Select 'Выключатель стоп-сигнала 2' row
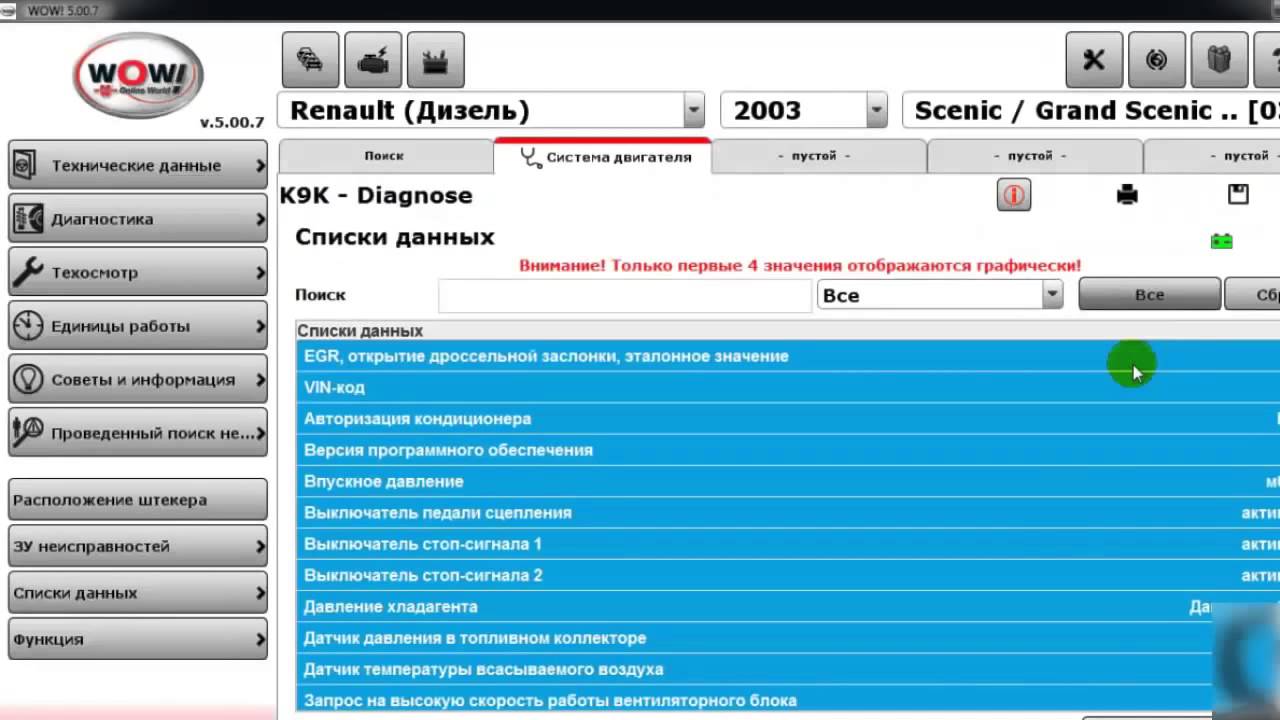This screenshot has height=720, width=1280. [788, 575]
